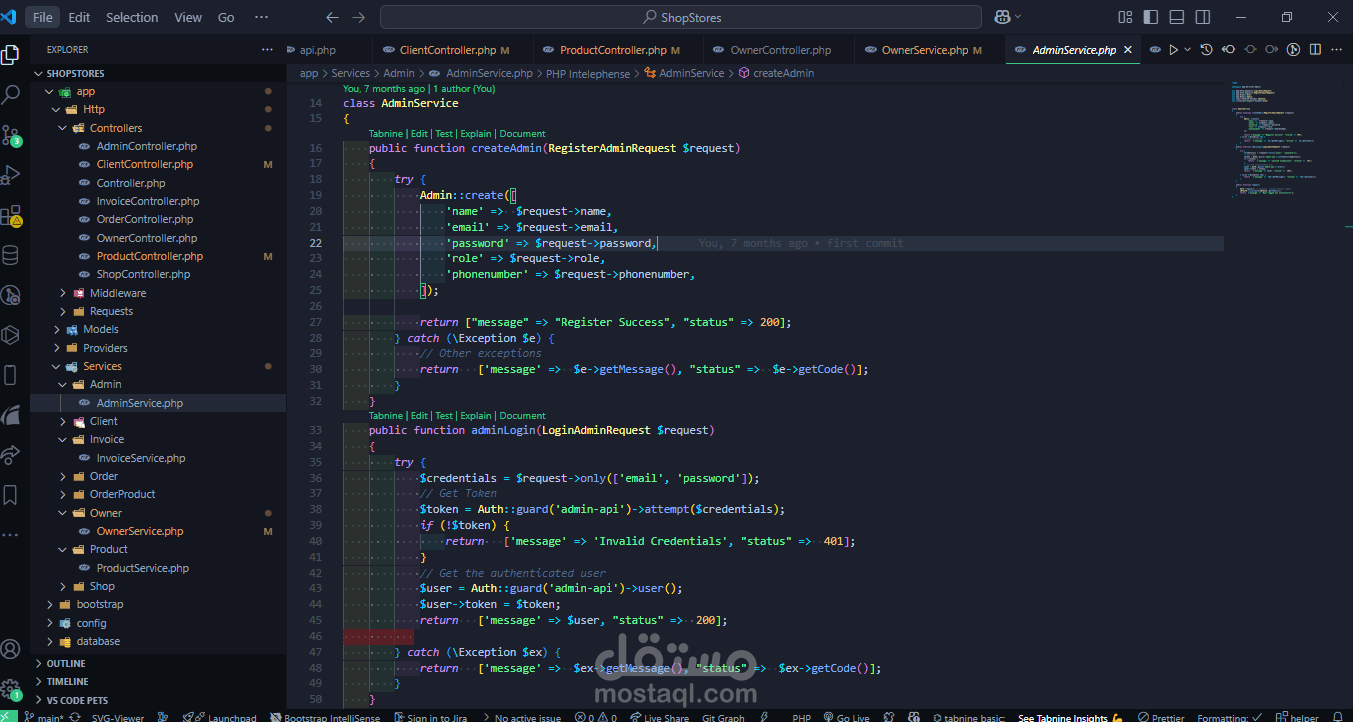Go back with the left arrow
1353x722 pixels.
click(333, 17)
